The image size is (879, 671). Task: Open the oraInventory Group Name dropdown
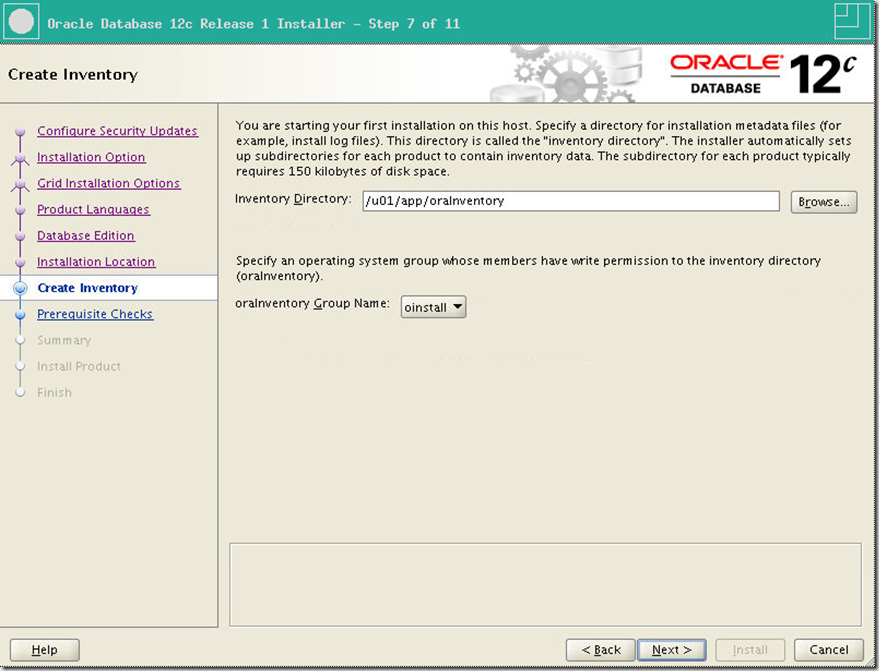(433, 307)
